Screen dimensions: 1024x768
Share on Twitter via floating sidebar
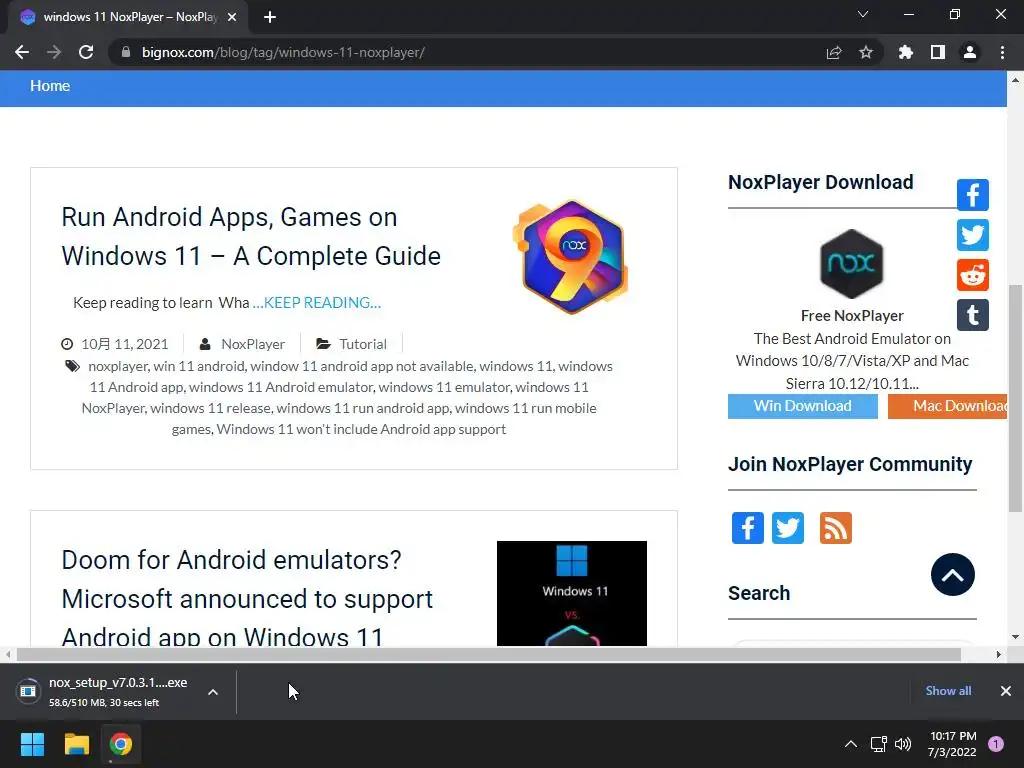coord(972,235)
